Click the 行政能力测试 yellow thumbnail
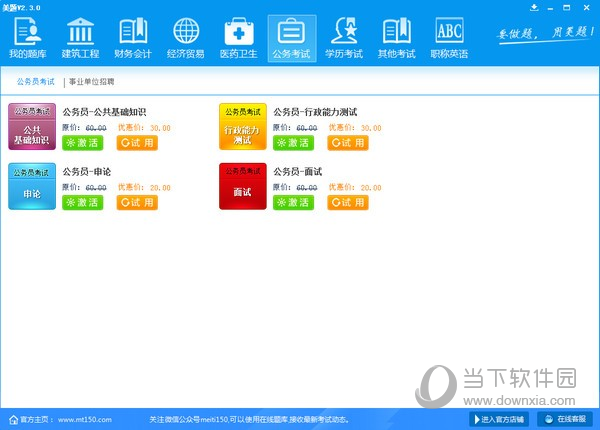The width and height of the screenshot is (600, 430). (x=243, y=127)
